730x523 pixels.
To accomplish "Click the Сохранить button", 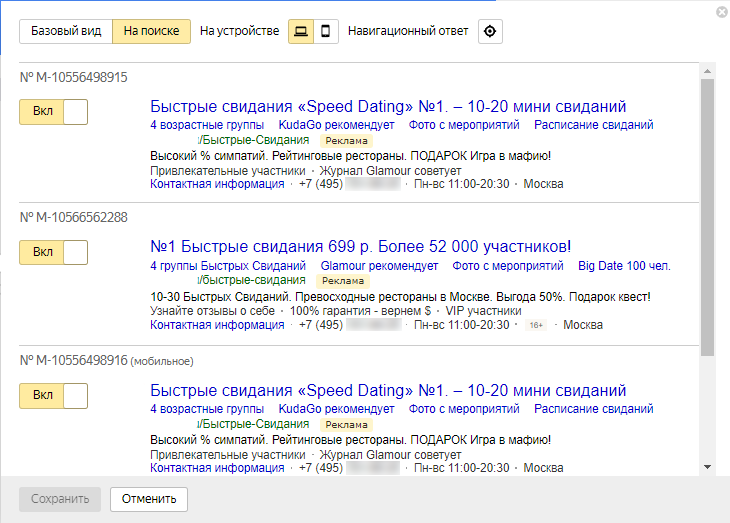I will (x=60, y=499).
